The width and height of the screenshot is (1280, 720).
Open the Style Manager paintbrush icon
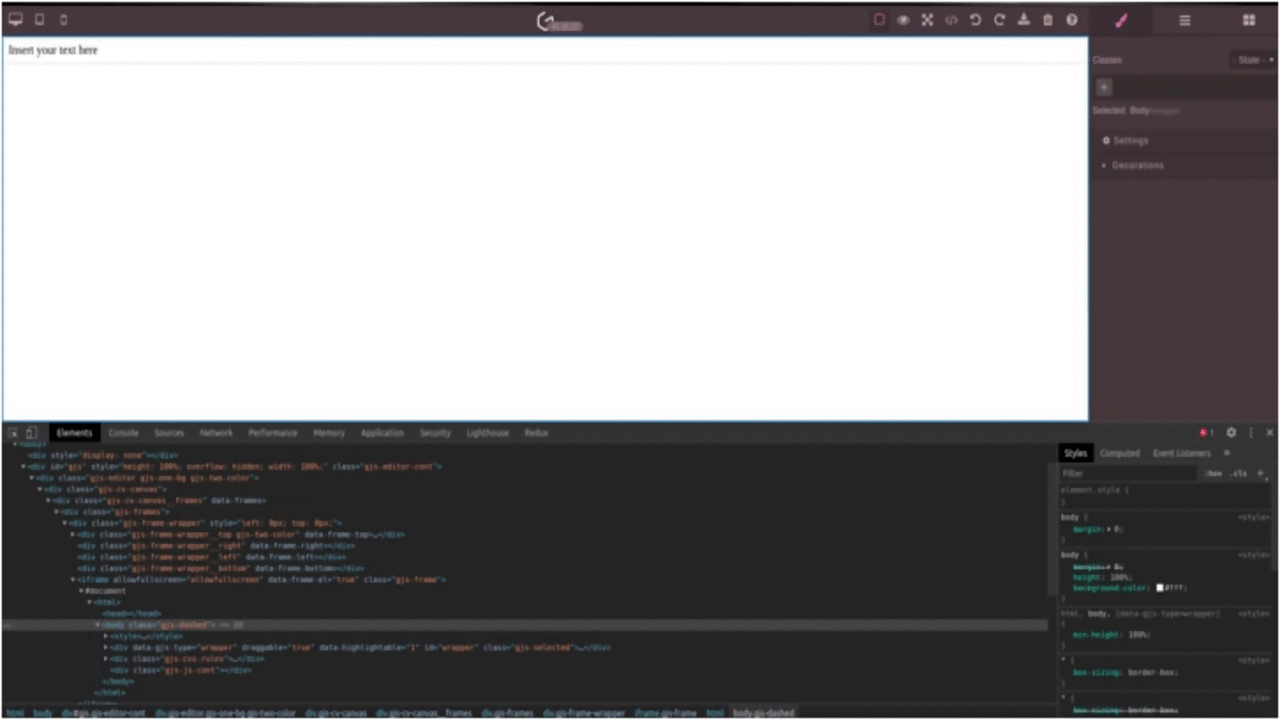[x=1121, y=20]
